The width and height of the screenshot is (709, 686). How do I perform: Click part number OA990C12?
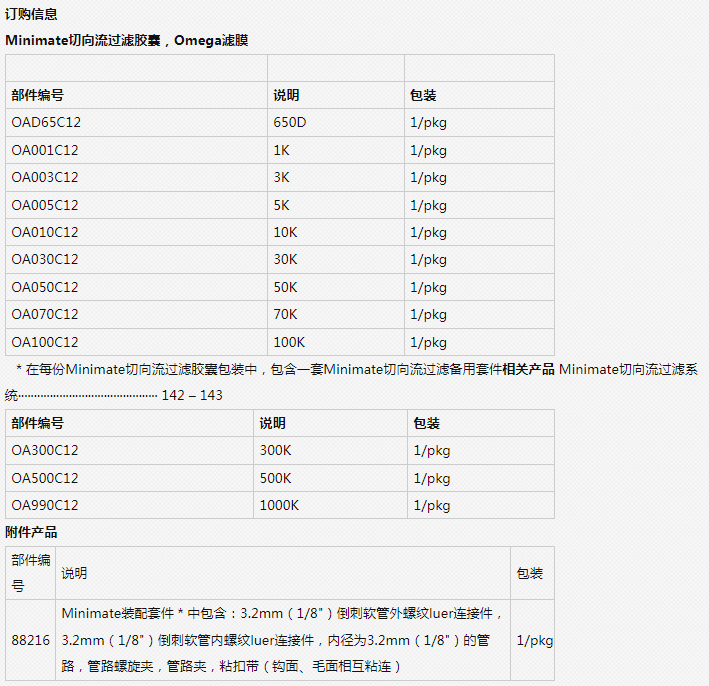tap(45, 505)
